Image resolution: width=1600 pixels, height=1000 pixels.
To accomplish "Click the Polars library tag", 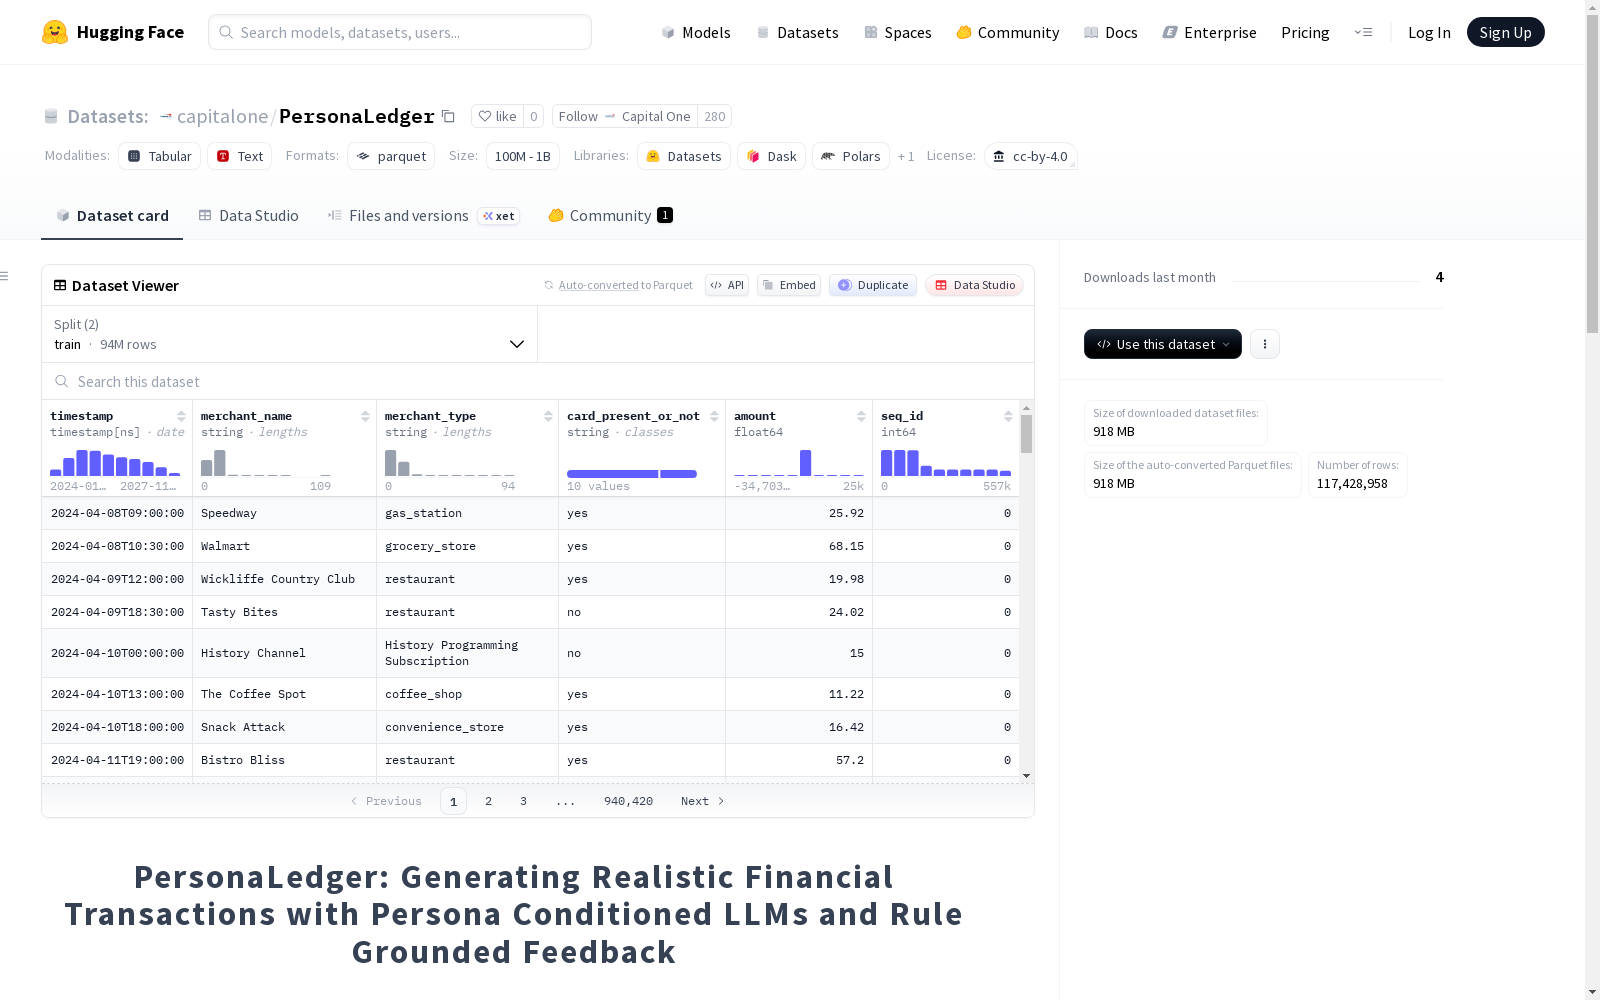I will click(851, 156).
